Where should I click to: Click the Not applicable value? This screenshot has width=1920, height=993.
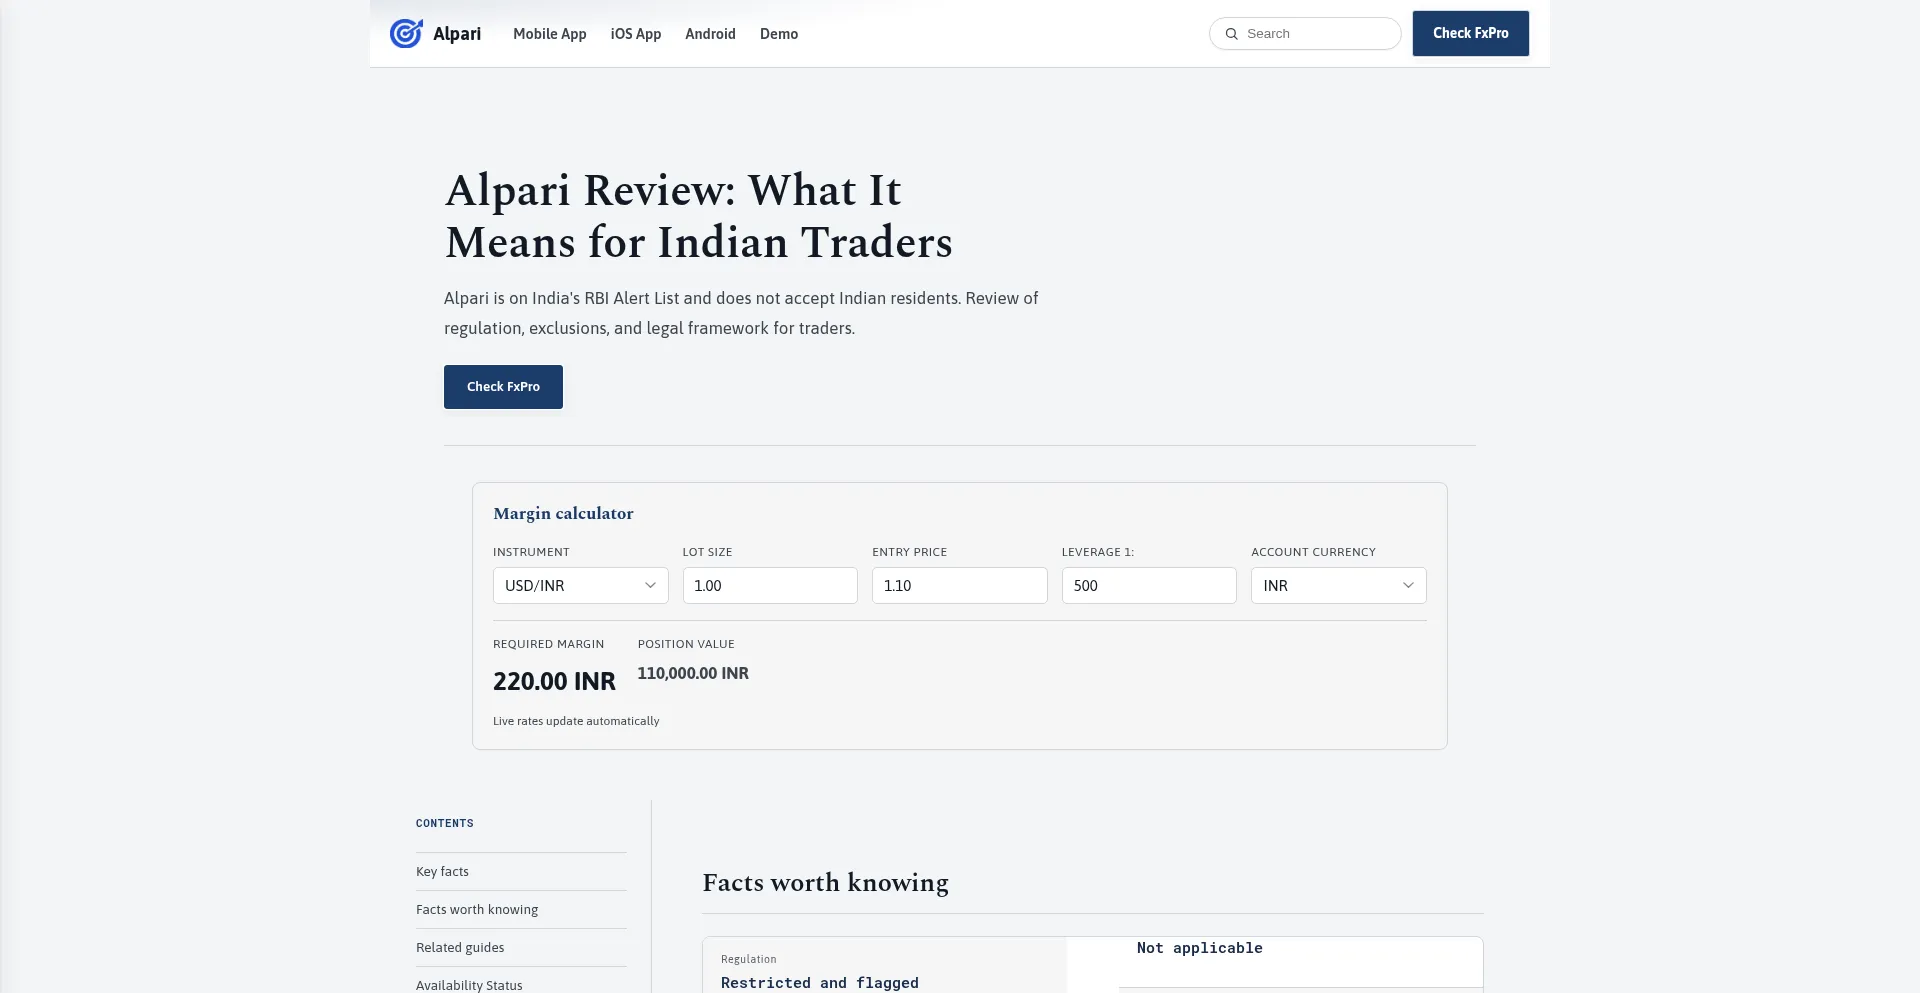tap(1200, 948)
